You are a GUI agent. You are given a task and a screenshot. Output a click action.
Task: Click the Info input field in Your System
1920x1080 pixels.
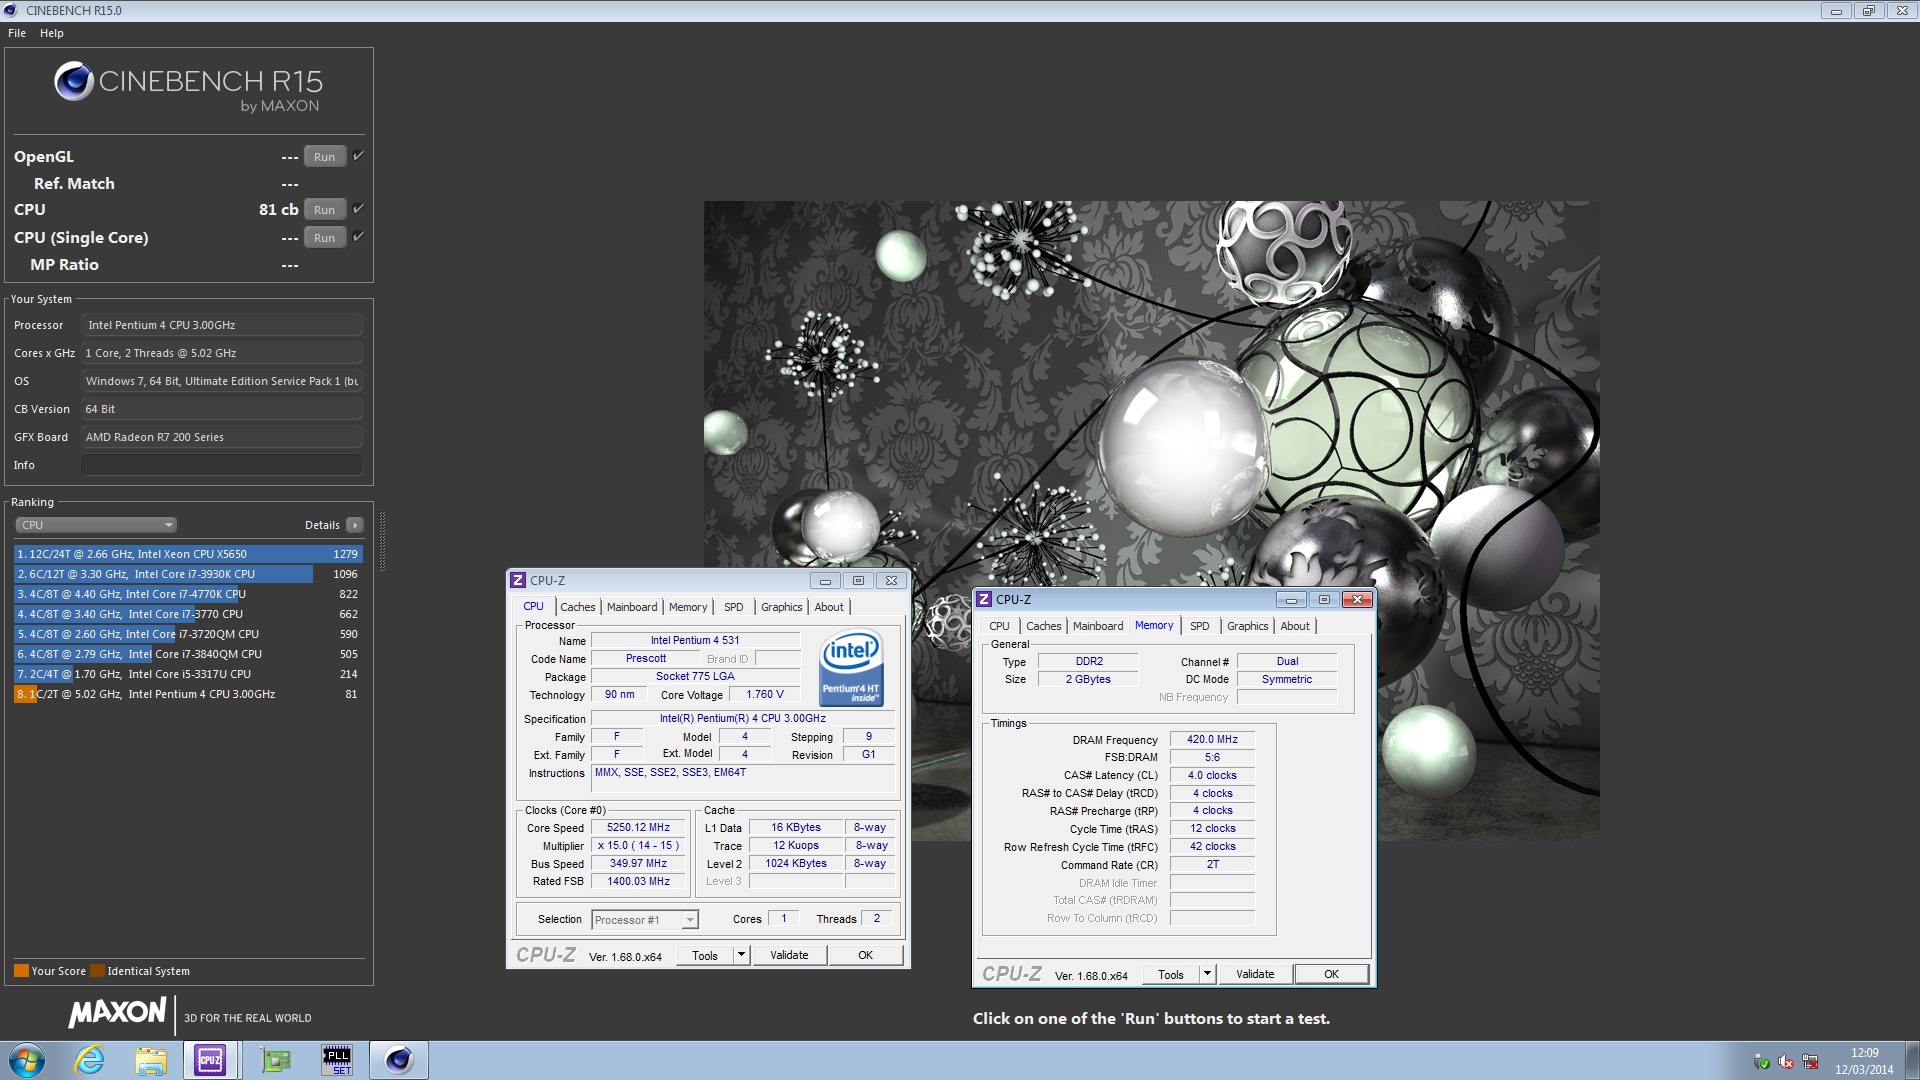pos(222,465)
